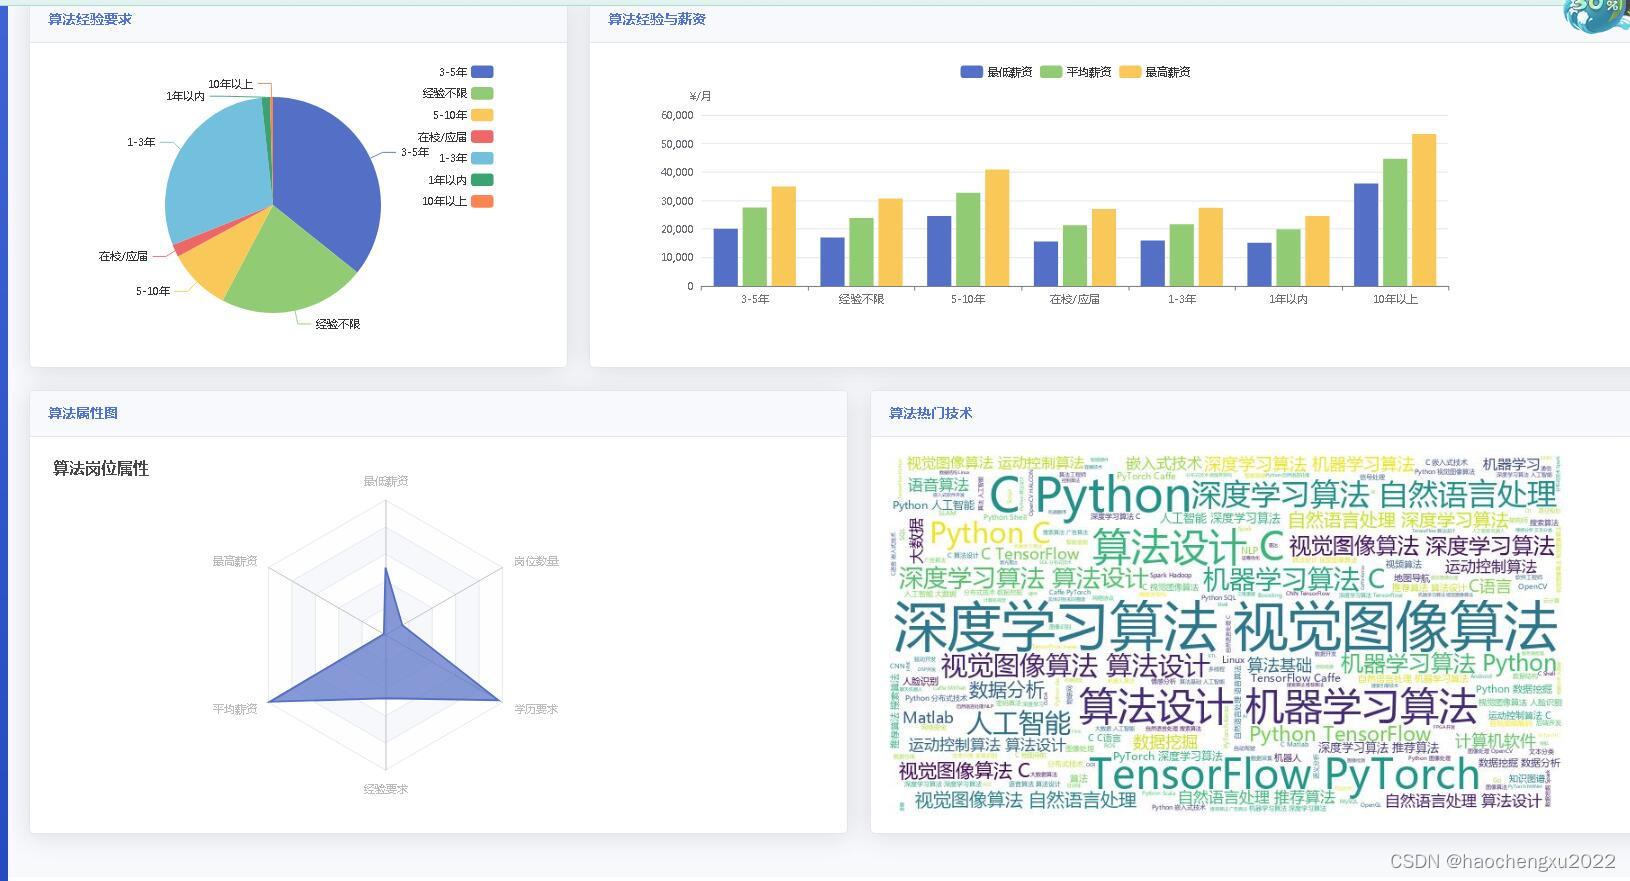Click the 最低薪资 bar for 在校/应届
This screenshot has height=881, width=1630.
[1046, 264]
